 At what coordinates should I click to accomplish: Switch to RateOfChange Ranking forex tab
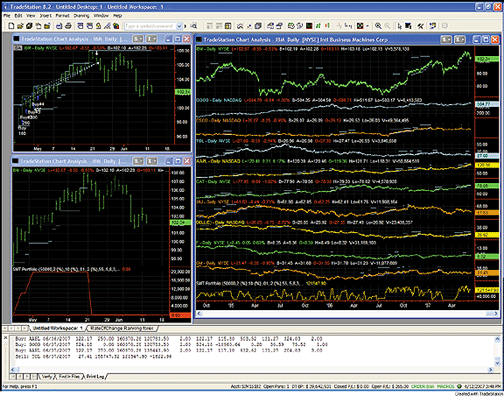[x=122, y=328]
